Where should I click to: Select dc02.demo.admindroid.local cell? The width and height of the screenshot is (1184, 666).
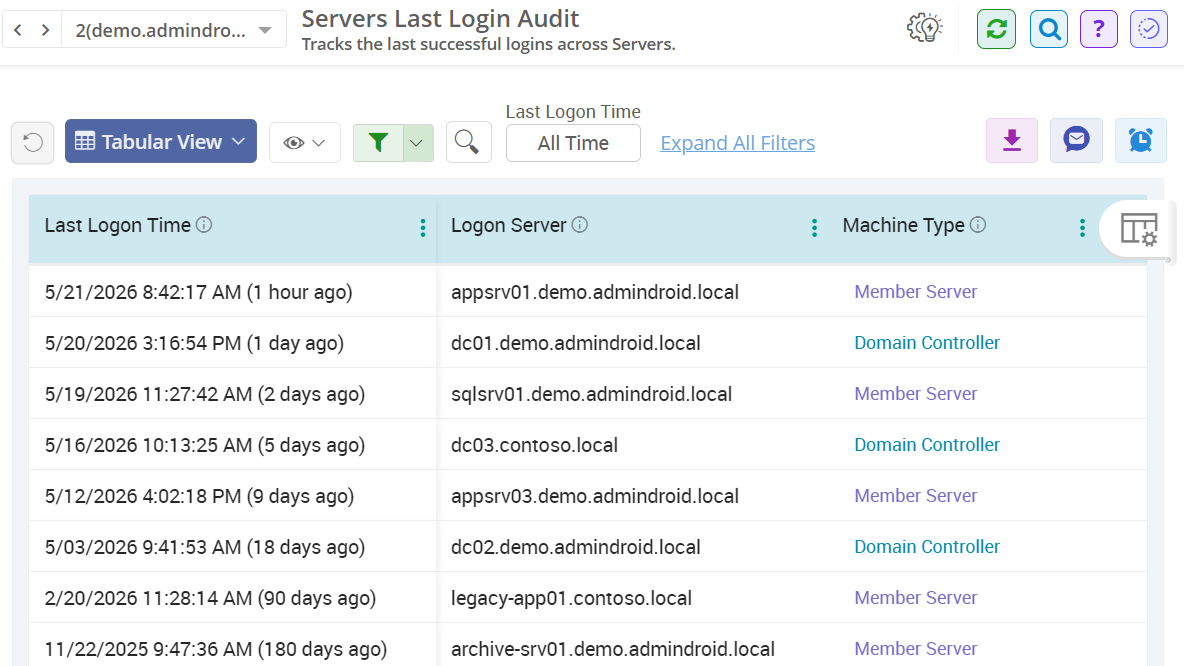pos(575,547)
